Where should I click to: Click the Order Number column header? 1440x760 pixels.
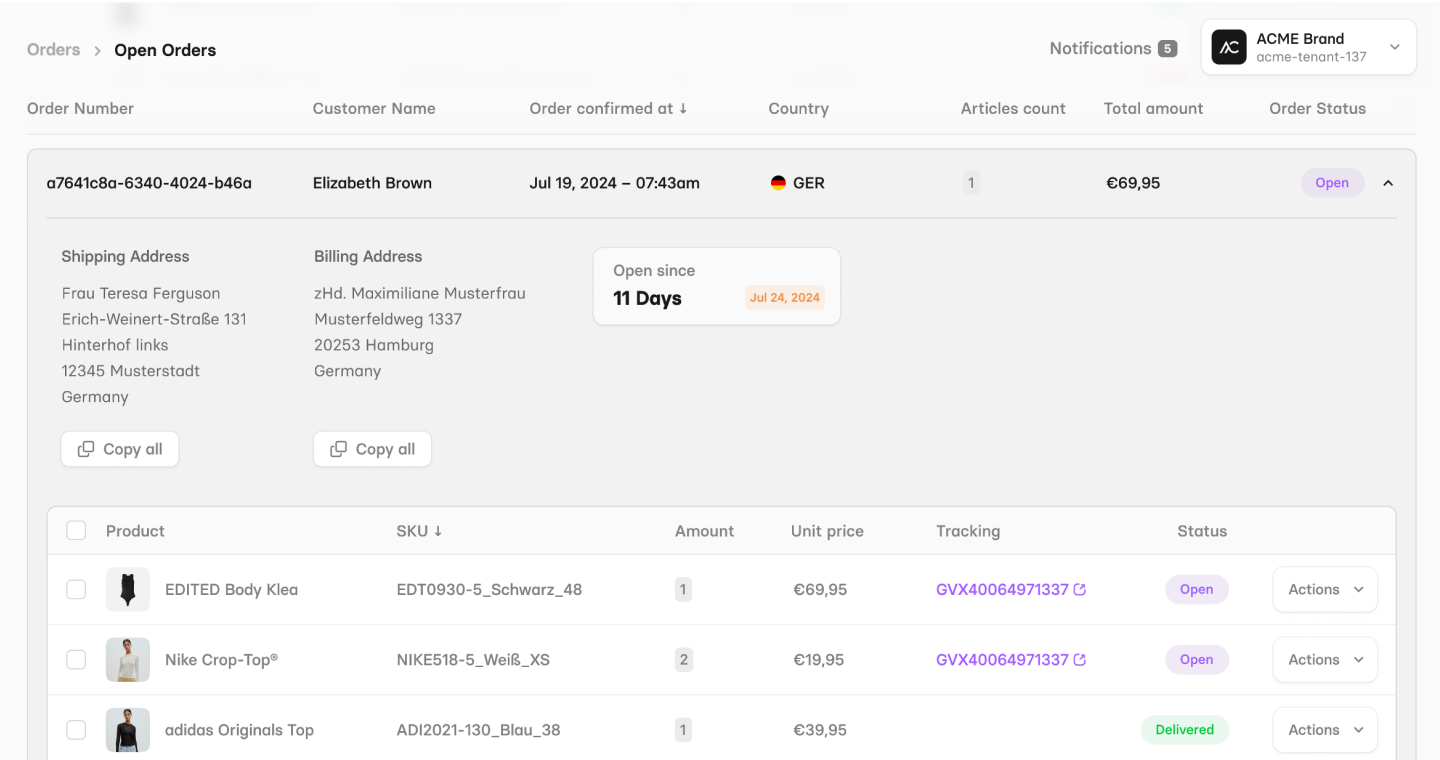80,108
